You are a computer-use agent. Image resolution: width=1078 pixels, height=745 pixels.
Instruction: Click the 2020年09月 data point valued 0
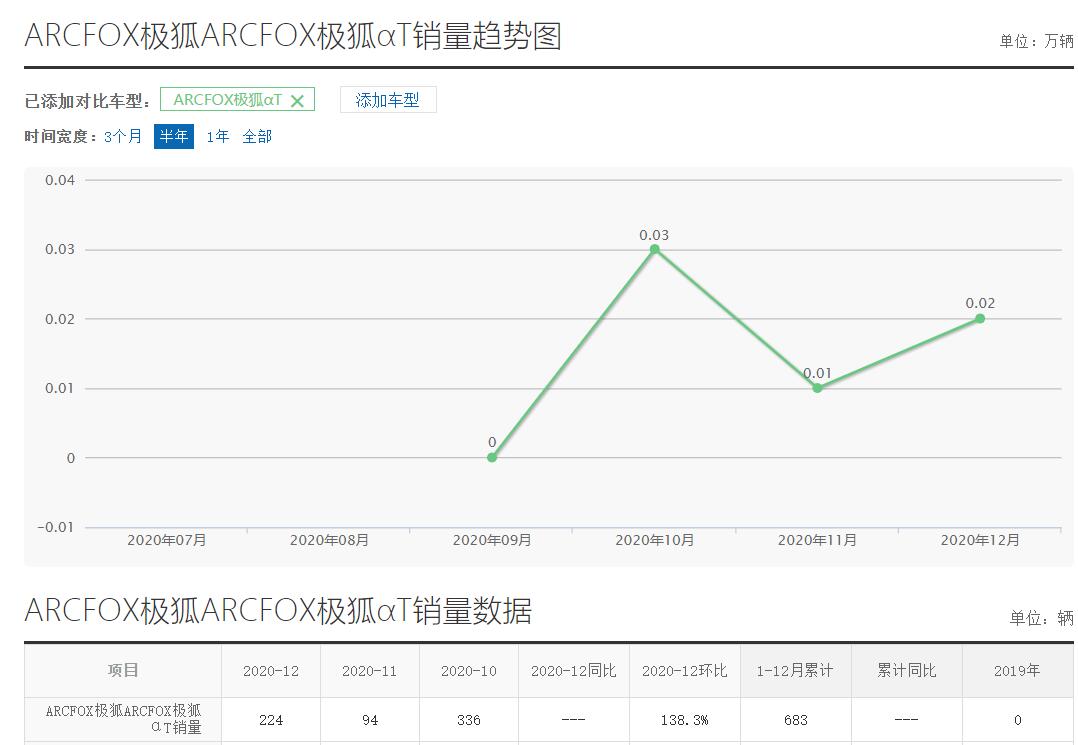pos(492,457)
